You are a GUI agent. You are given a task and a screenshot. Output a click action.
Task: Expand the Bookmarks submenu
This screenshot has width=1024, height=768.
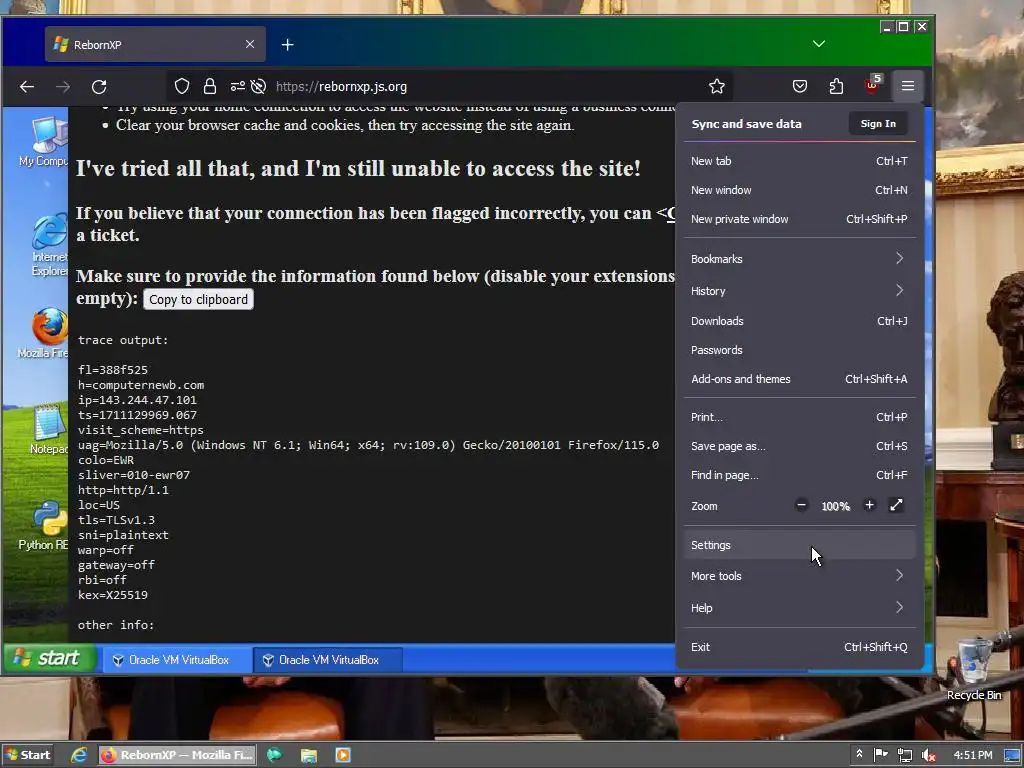799,259
